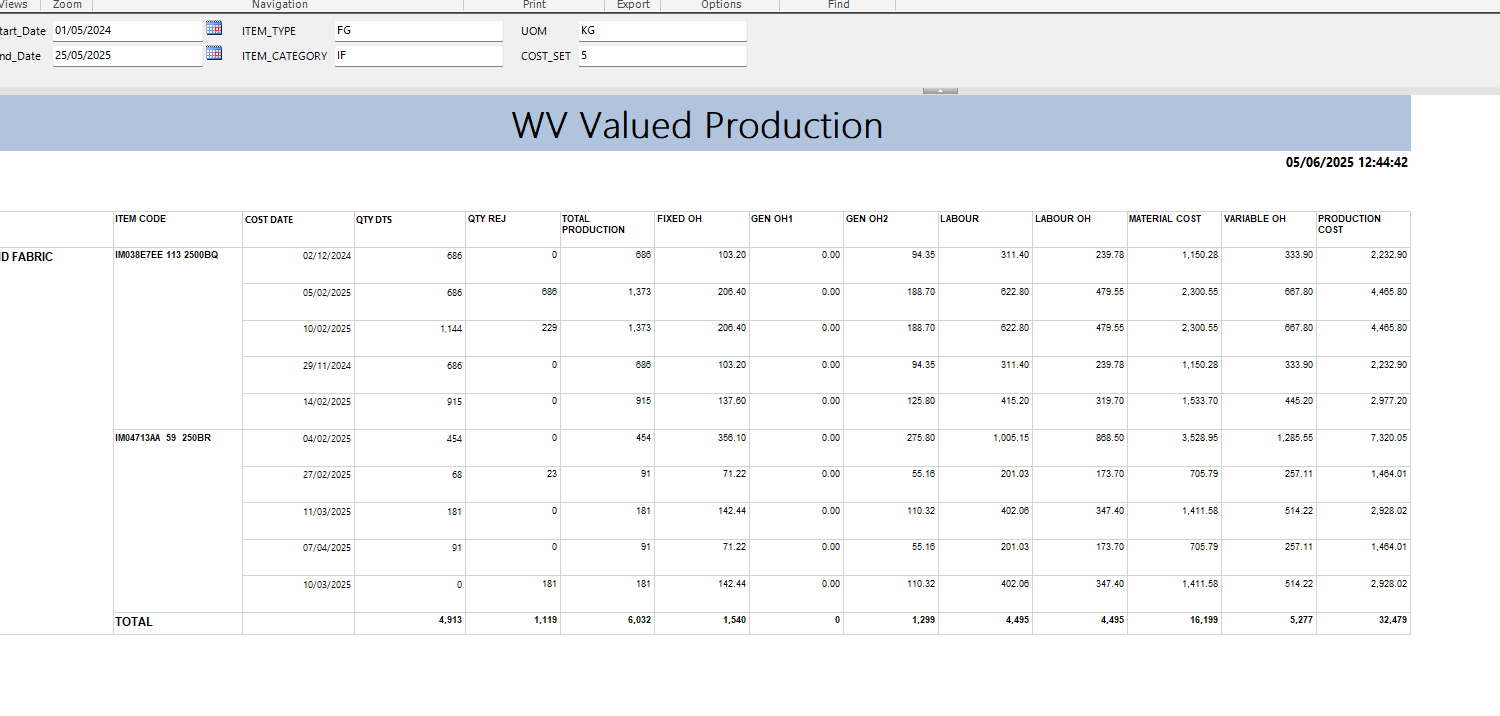
Task: Click the VARIABLE OH column header
Action: coord(1255,219)
